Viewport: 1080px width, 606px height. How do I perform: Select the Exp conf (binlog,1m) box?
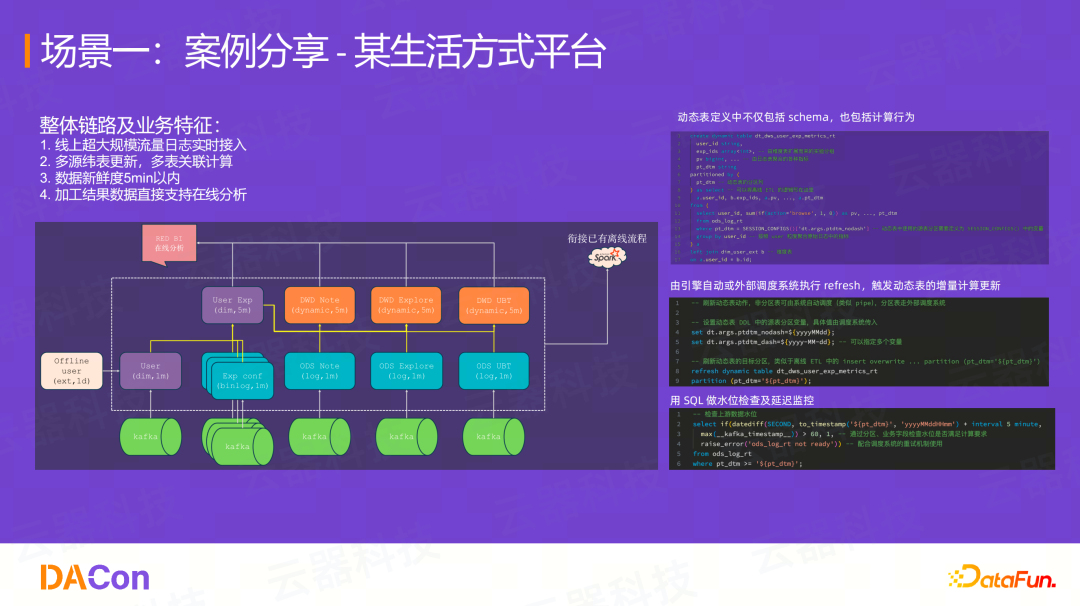pos(242,380)
